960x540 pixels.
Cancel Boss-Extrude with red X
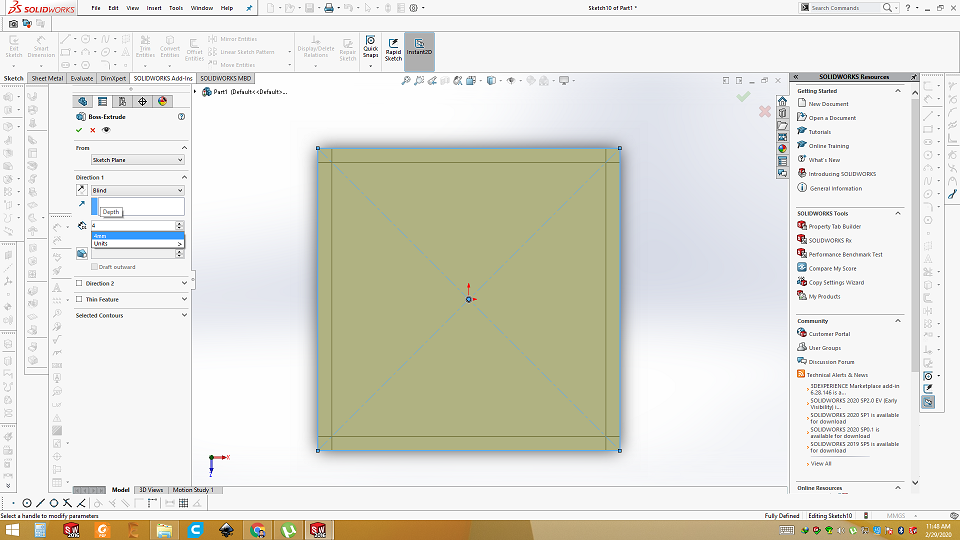92,130
